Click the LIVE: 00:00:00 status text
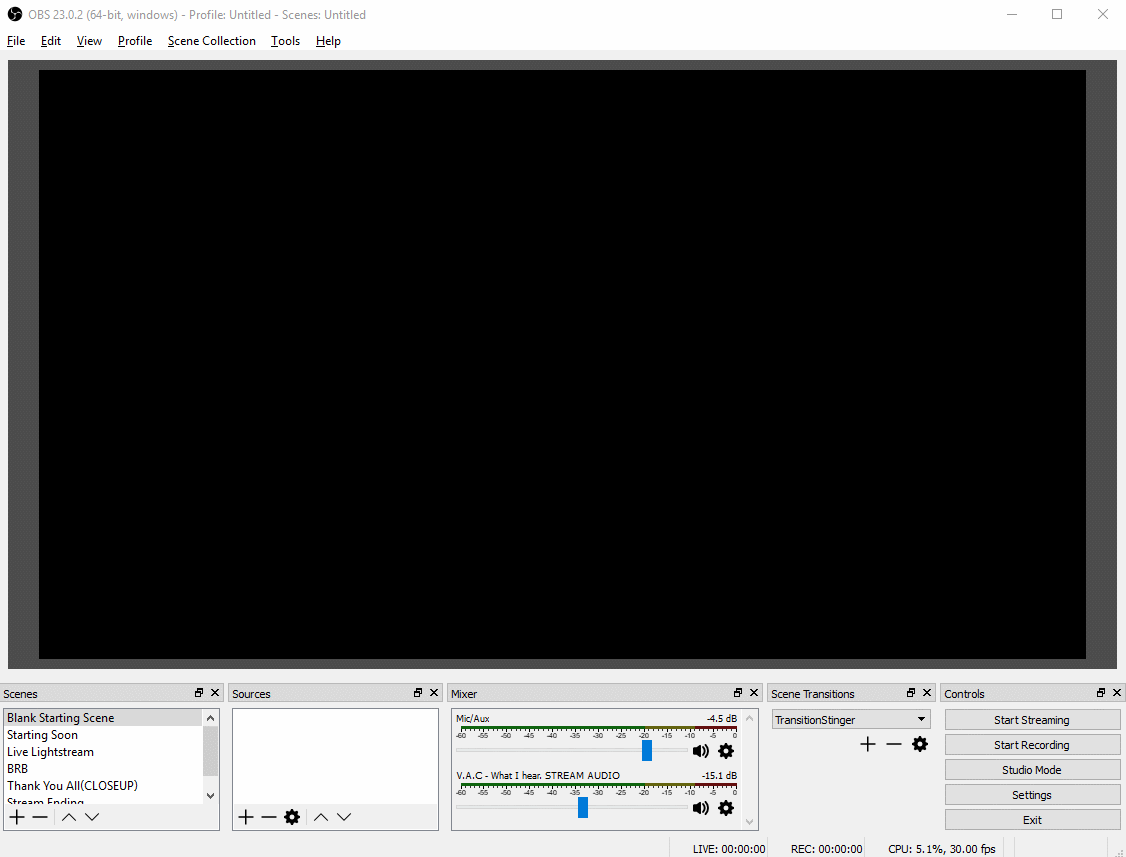 729,849
